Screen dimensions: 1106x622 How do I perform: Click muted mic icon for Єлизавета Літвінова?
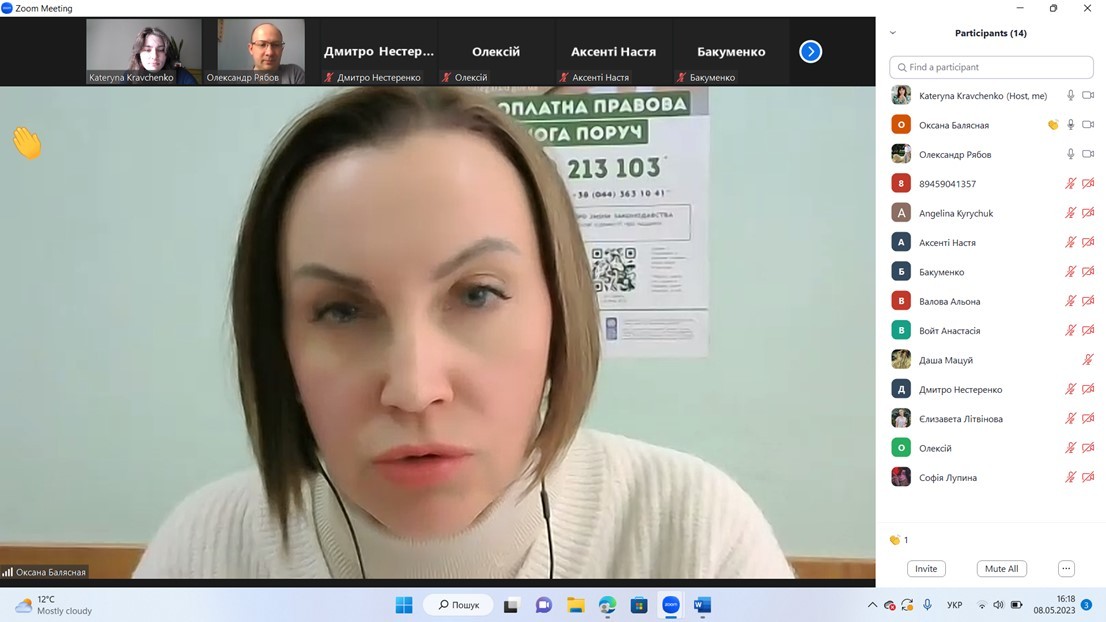click(1070, 418)
